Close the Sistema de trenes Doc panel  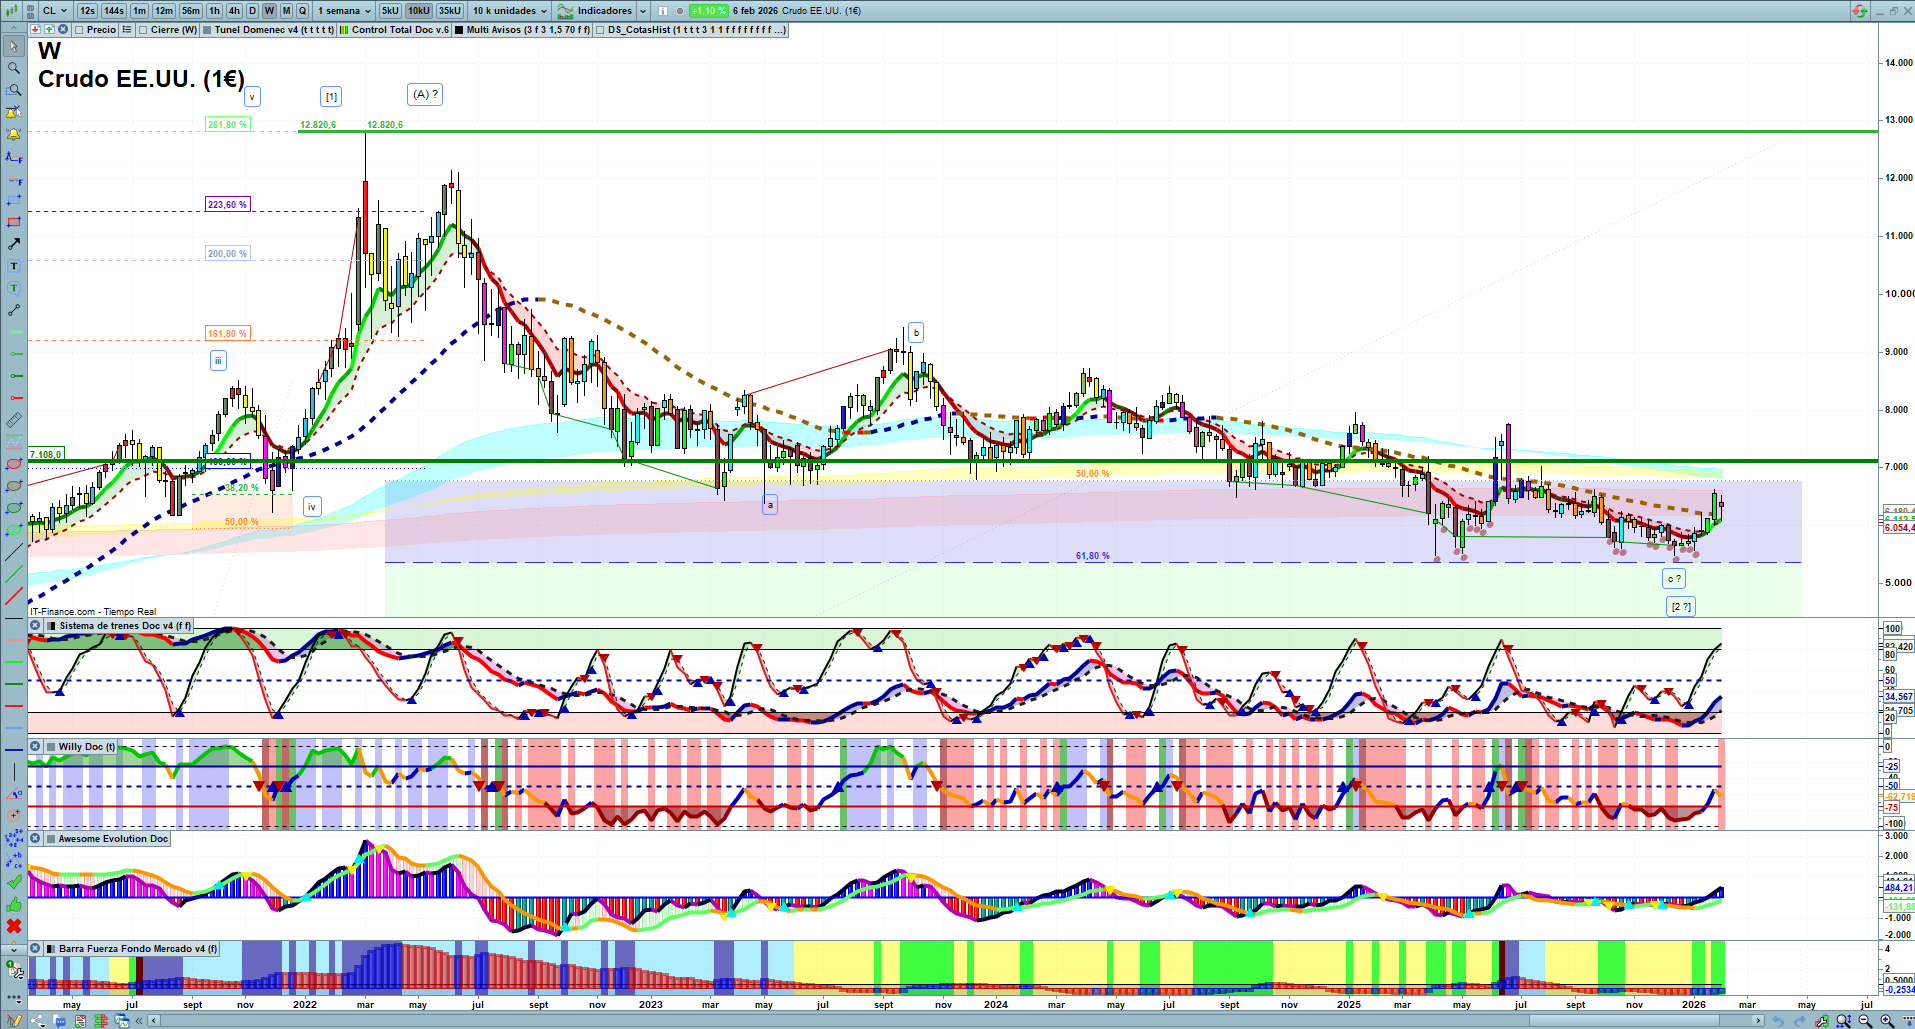click(36, 626)
